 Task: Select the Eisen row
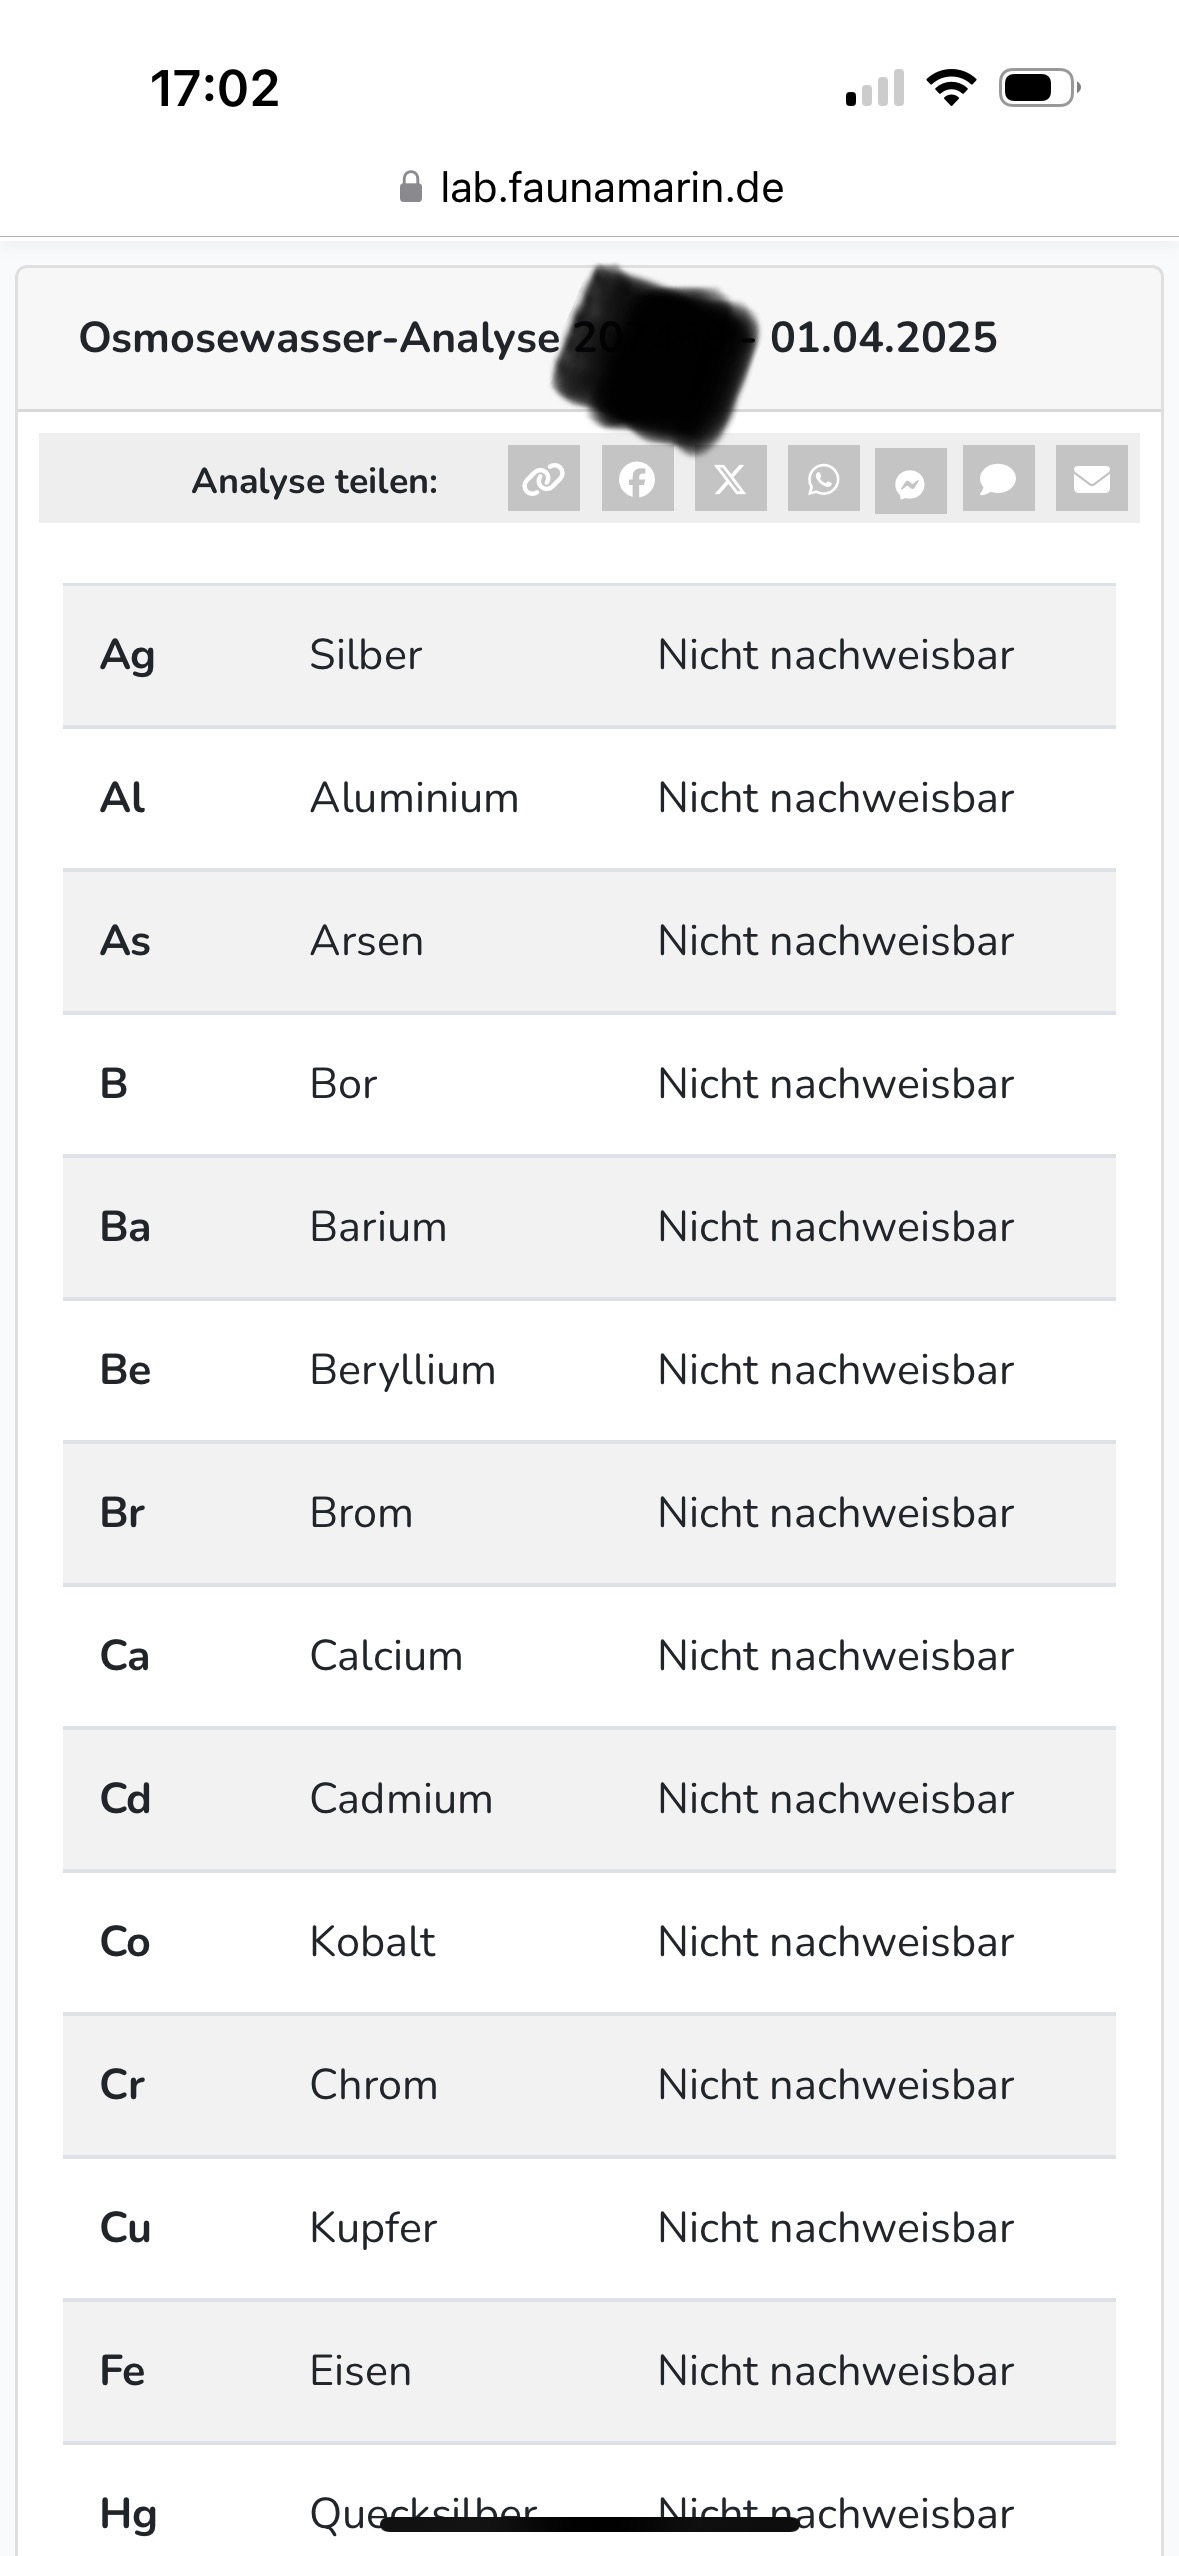tap(588, 2371)
